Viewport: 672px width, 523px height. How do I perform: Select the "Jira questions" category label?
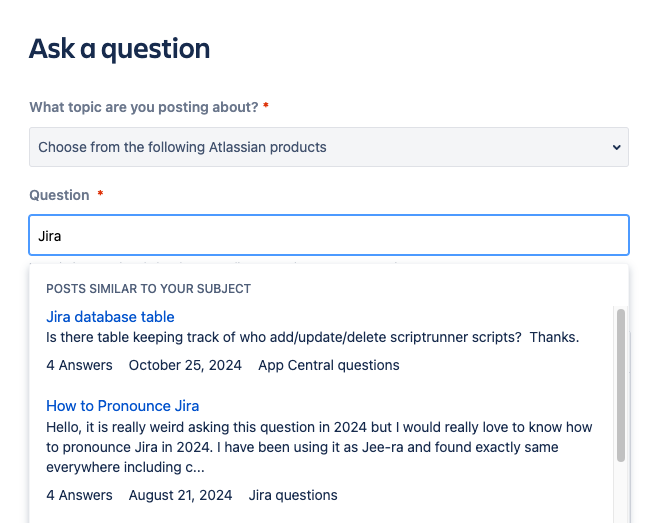[293, 495]
